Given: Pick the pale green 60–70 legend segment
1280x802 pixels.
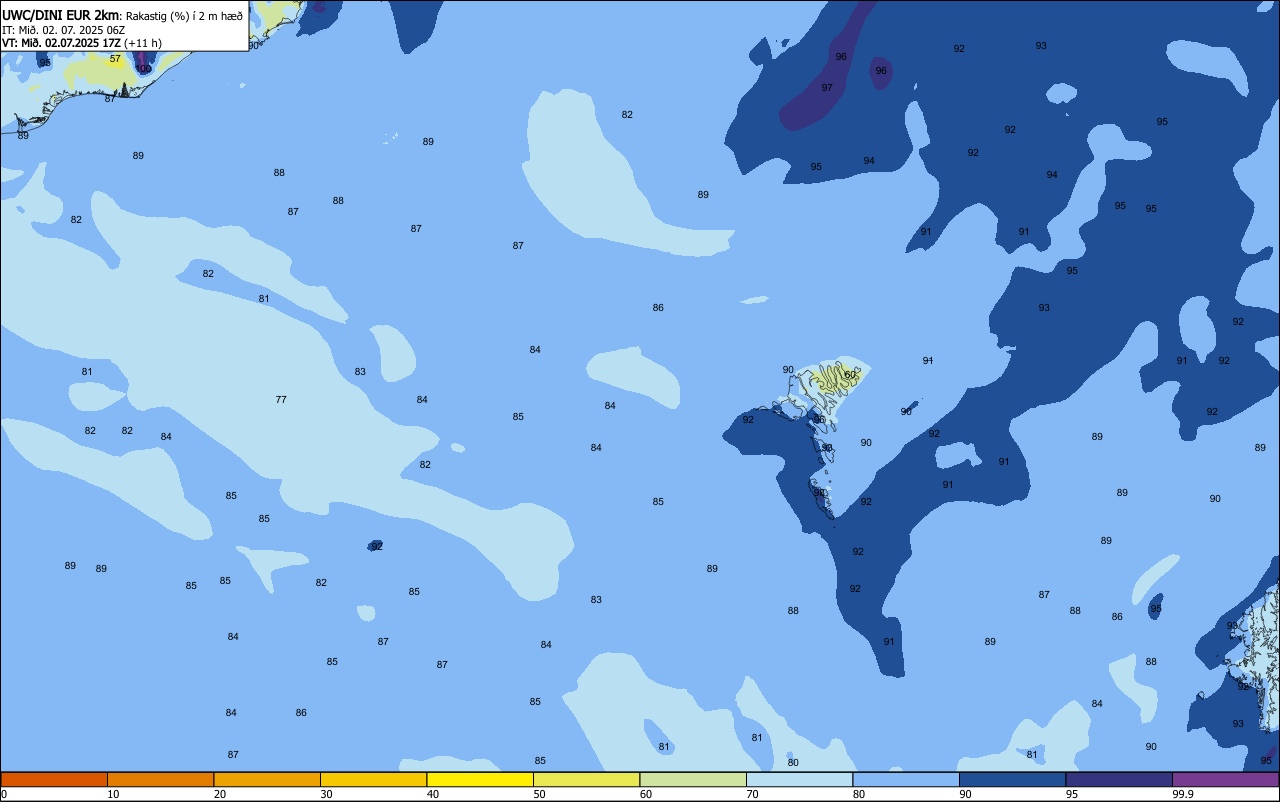Looking at the screenshot, I should pos(693,779).
